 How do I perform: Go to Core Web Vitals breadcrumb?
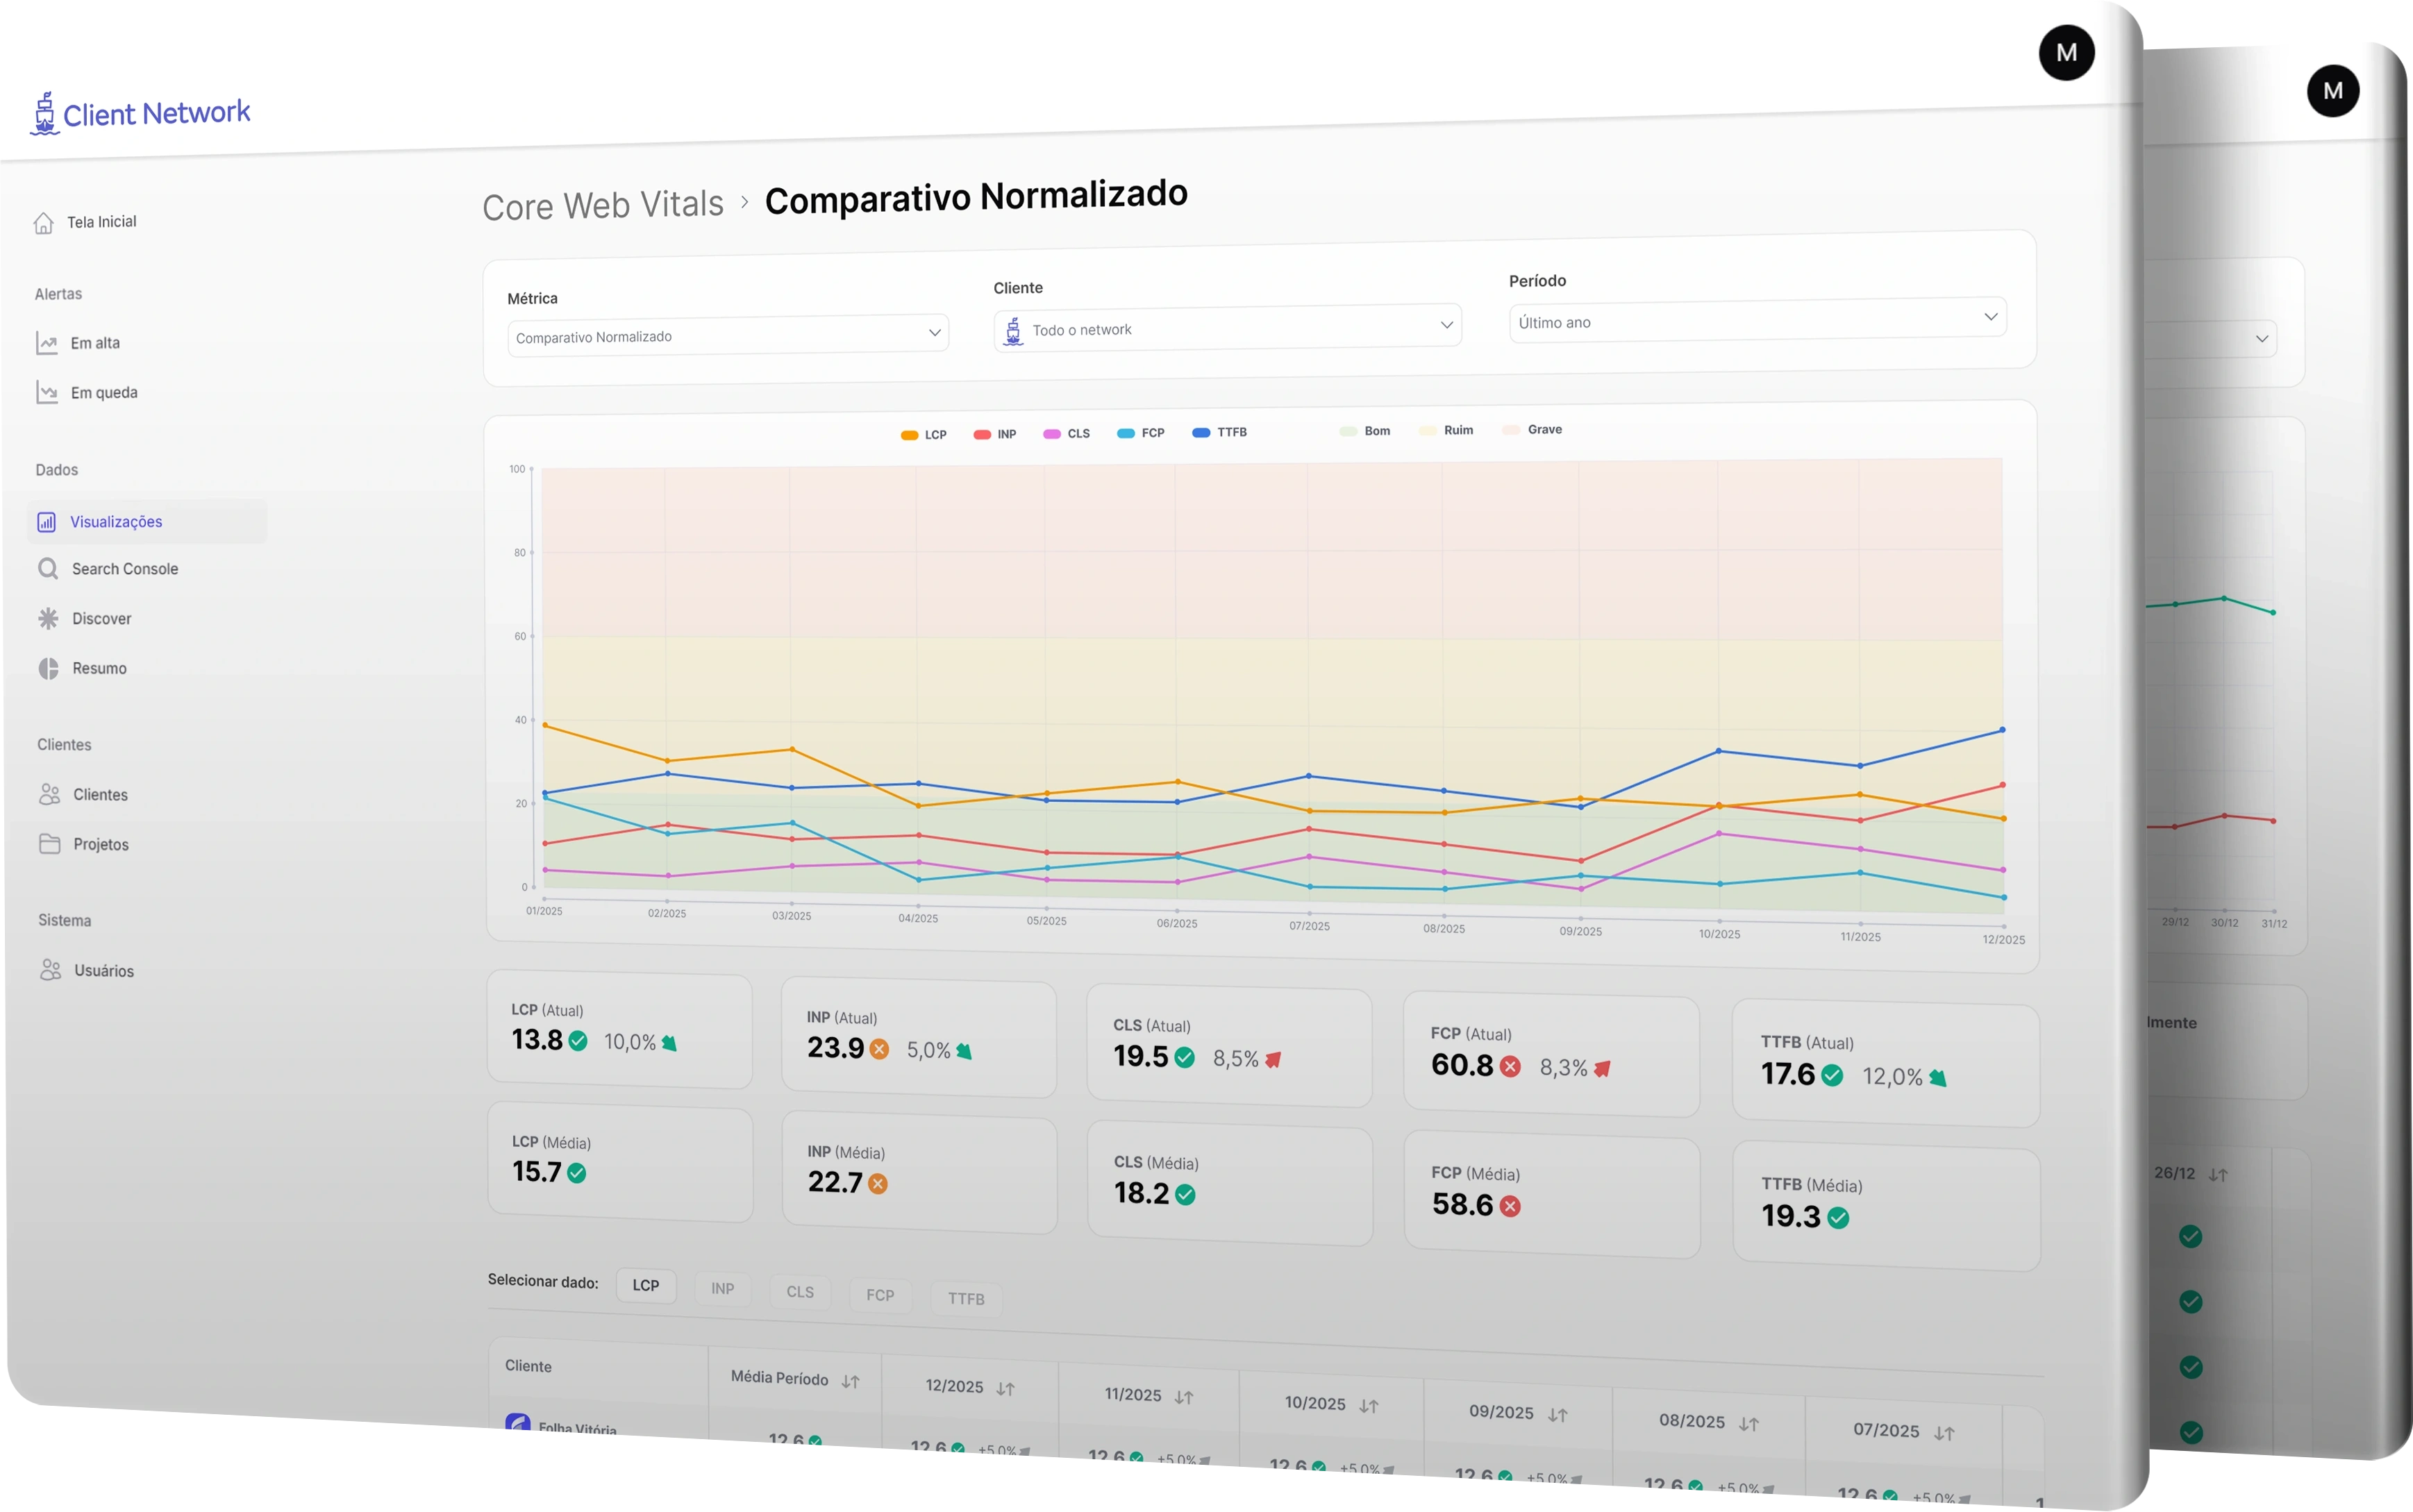click(x=603, y=205)
